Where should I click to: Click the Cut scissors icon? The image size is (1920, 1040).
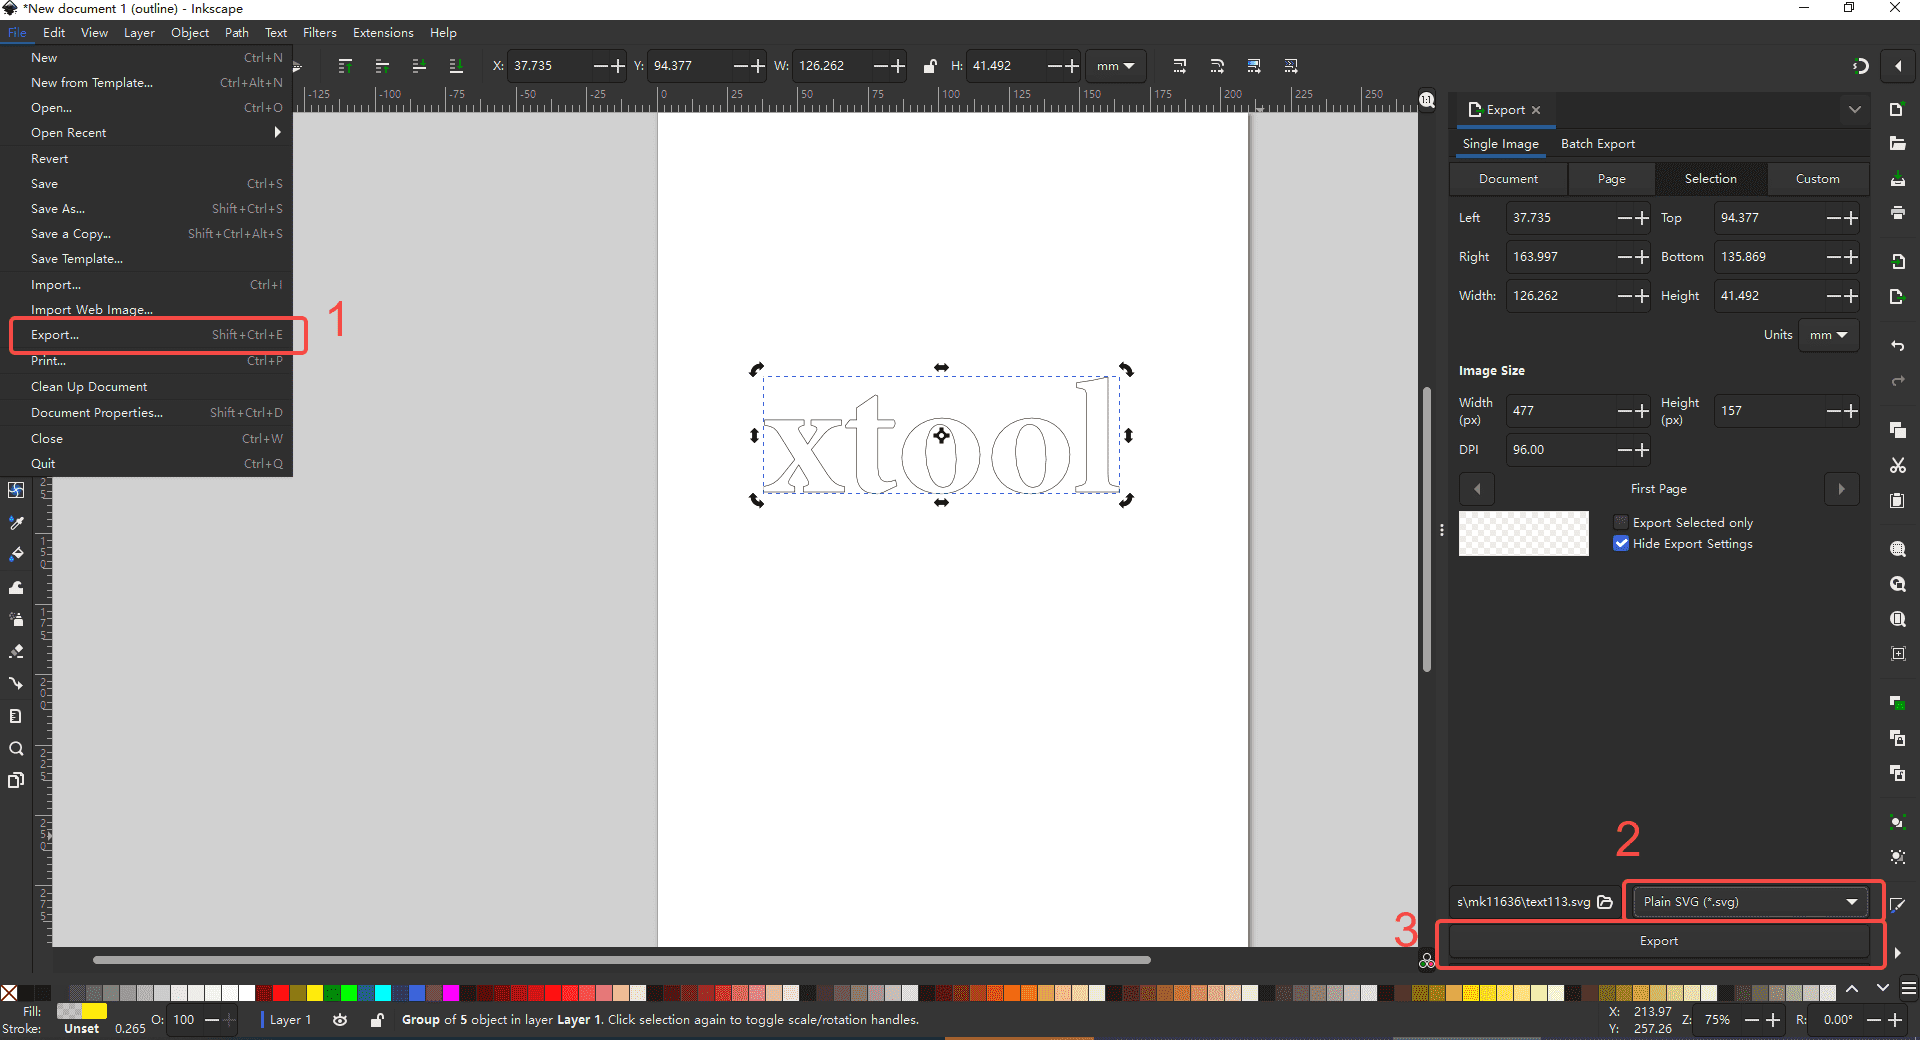click(x=1897, y=465)
